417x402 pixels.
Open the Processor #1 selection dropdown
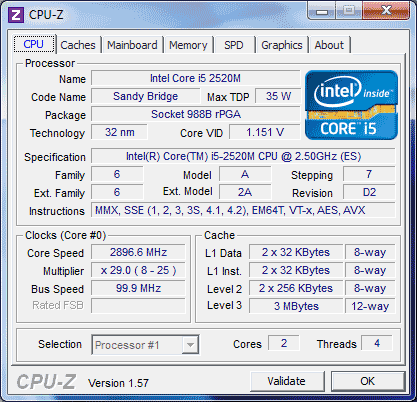coord(145,345)
